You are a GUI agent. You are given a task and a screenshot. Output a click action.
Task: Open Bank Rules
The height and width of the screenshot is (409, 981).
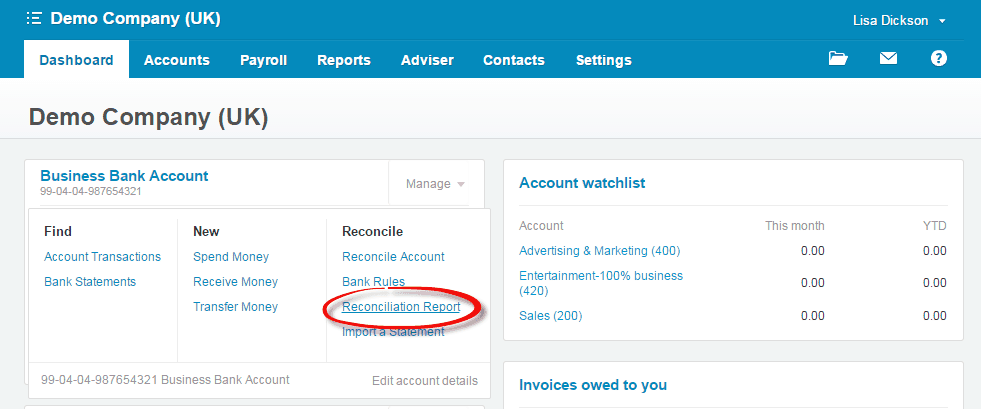point(374,282)
